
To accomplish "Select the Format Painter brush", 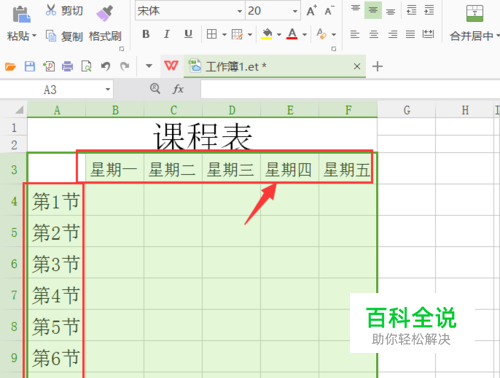I will (x=105, y=13).
